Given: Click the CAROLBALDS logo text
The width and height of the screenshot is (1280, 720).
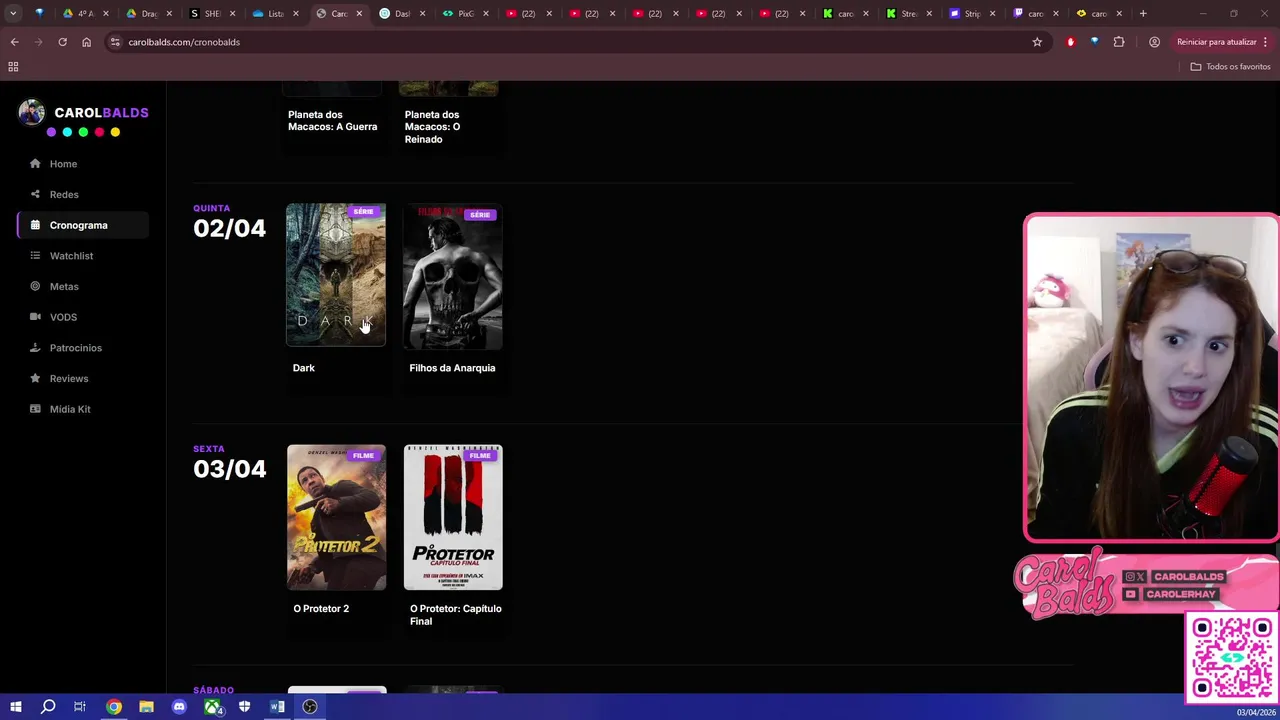Looking at the screenshot, I should tap(101, 113).
